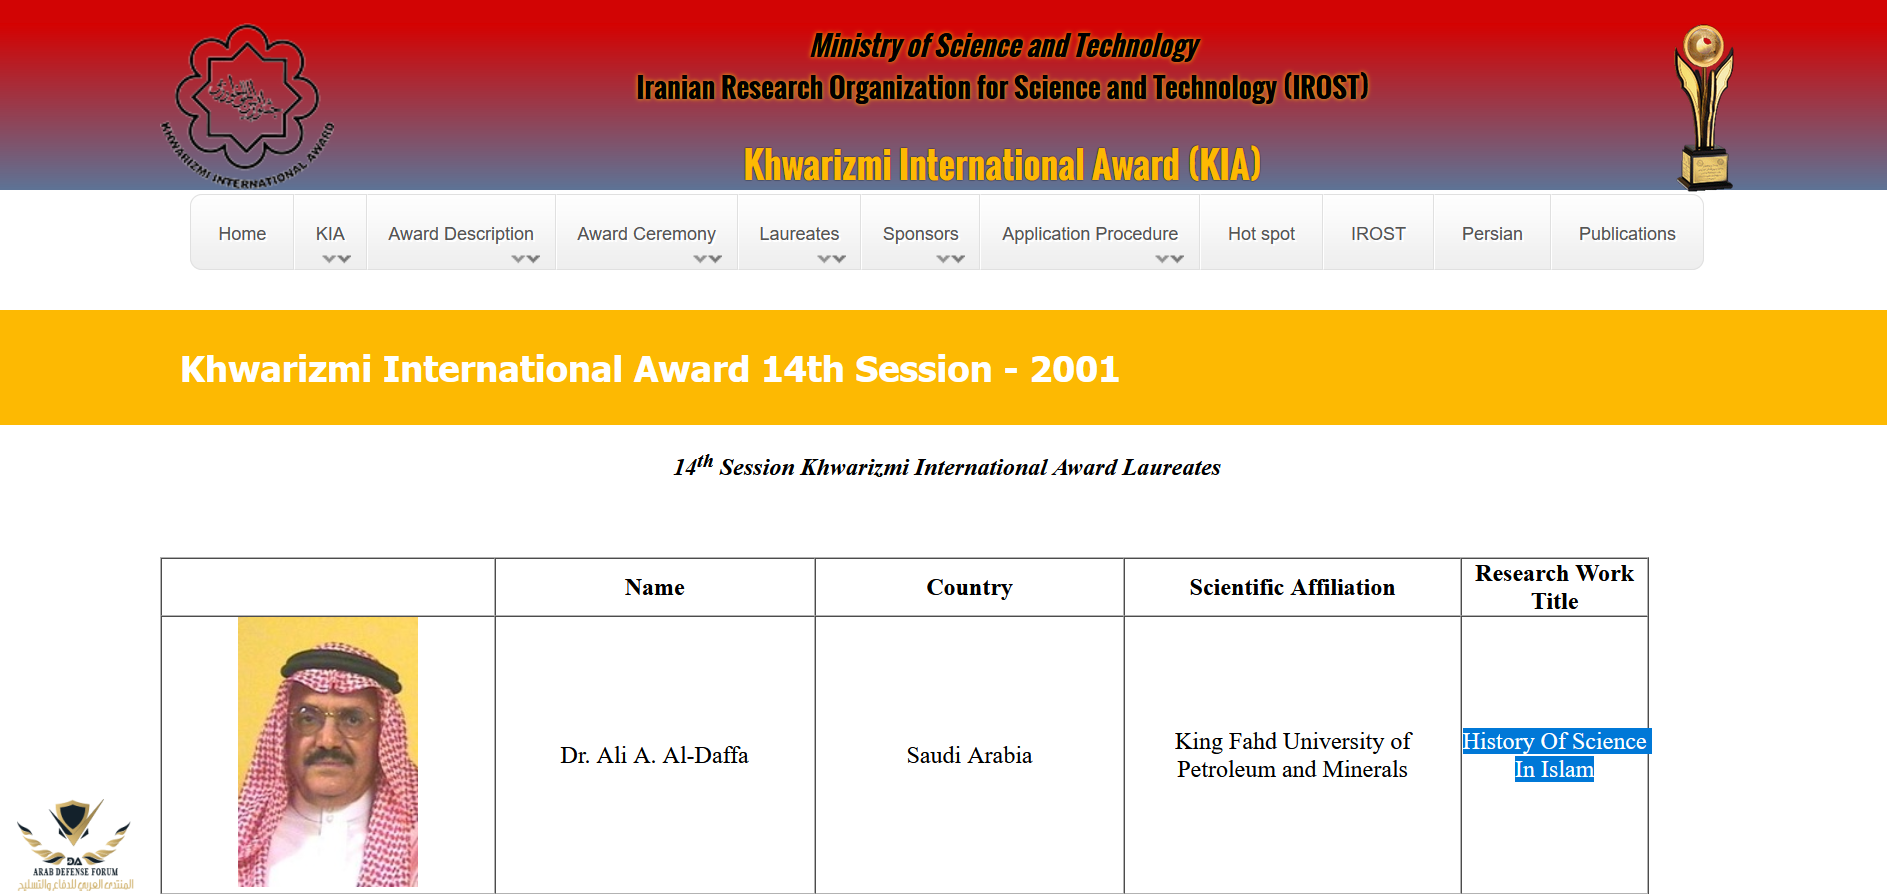Open the KIA menu
Viewport: 1887px width, 894px height.
tap(330, 233)
